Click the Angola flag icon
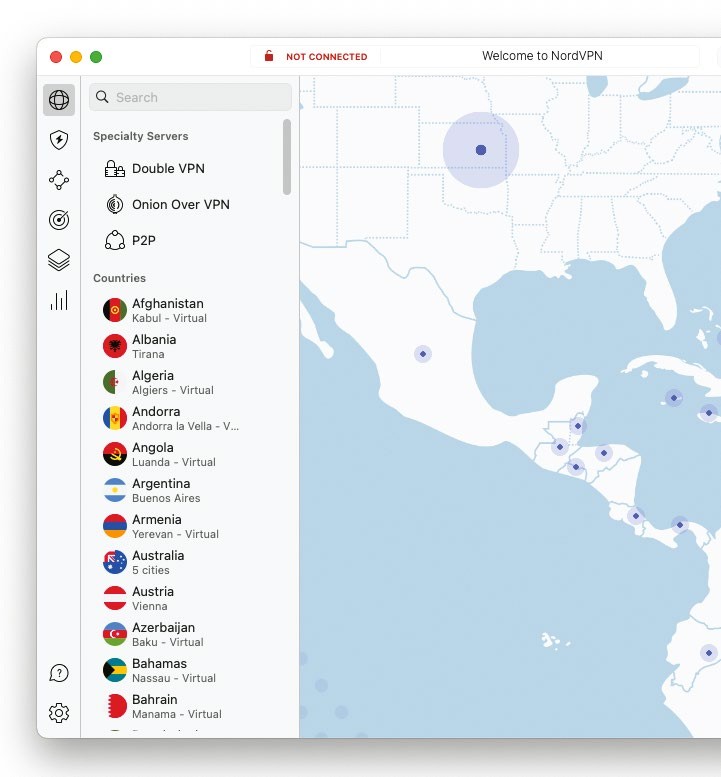The height and width of the screenshot is (777, 721). coord(115,454)
